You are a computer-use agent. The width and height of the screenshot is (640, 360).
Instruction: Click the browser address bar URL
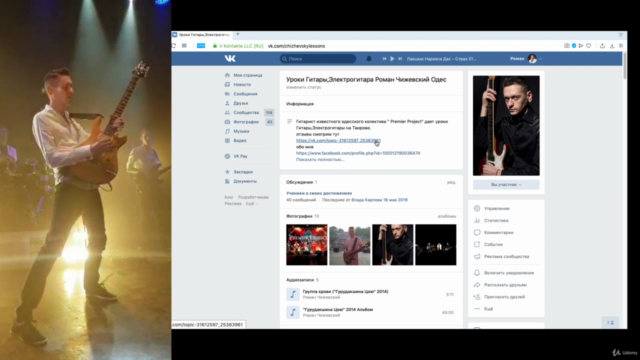[296, 46]
